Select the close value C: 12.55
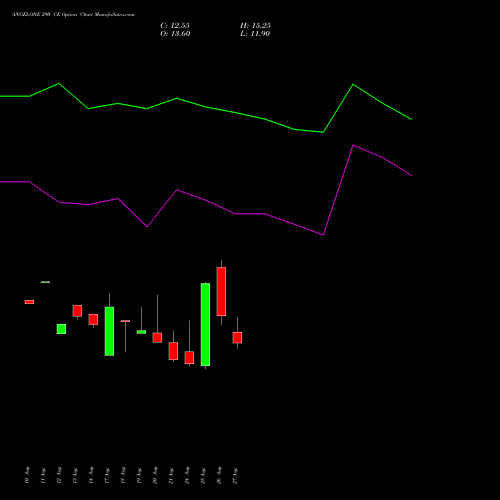The height and width of the screenshot is (500, 500). (x=175, y=26)
